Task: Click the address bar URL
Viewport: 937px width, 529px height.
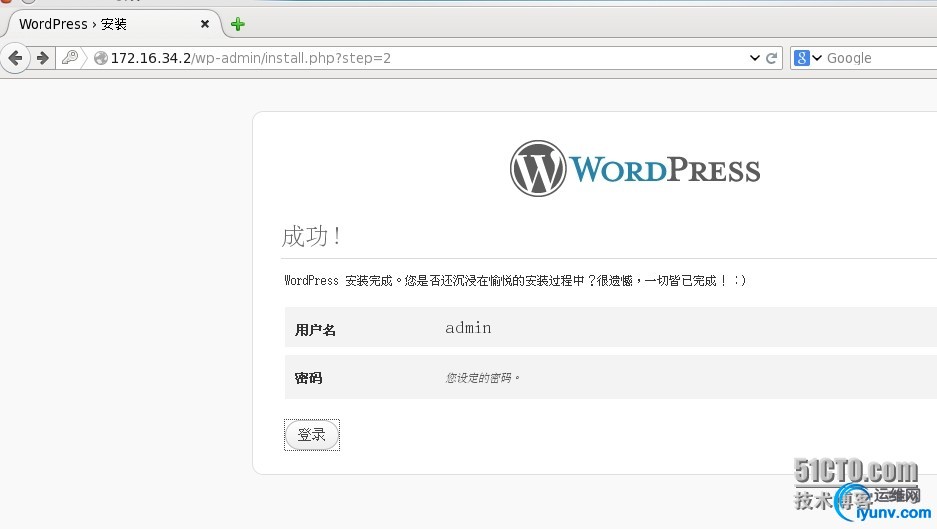Action: [250, 58]
